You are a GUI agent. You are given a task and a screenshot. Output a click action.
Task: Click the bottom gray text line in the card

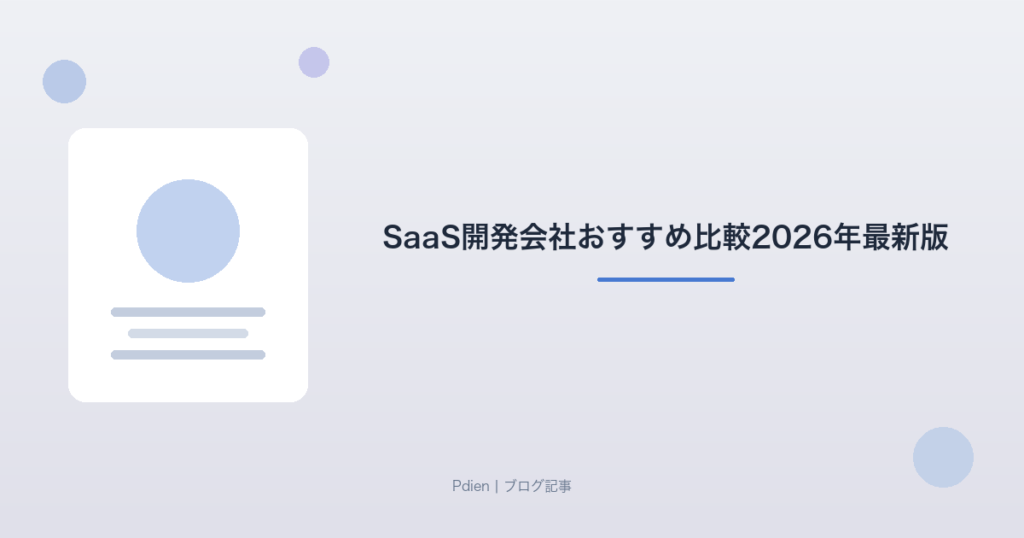click(x=188, y=355)
